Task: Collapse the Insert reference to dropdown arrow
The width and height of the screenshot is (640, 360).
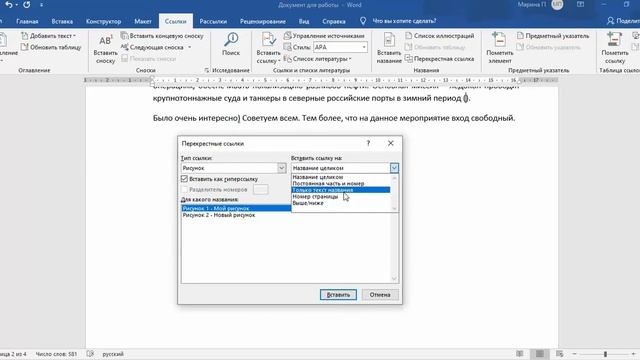Action: point(394,168)
